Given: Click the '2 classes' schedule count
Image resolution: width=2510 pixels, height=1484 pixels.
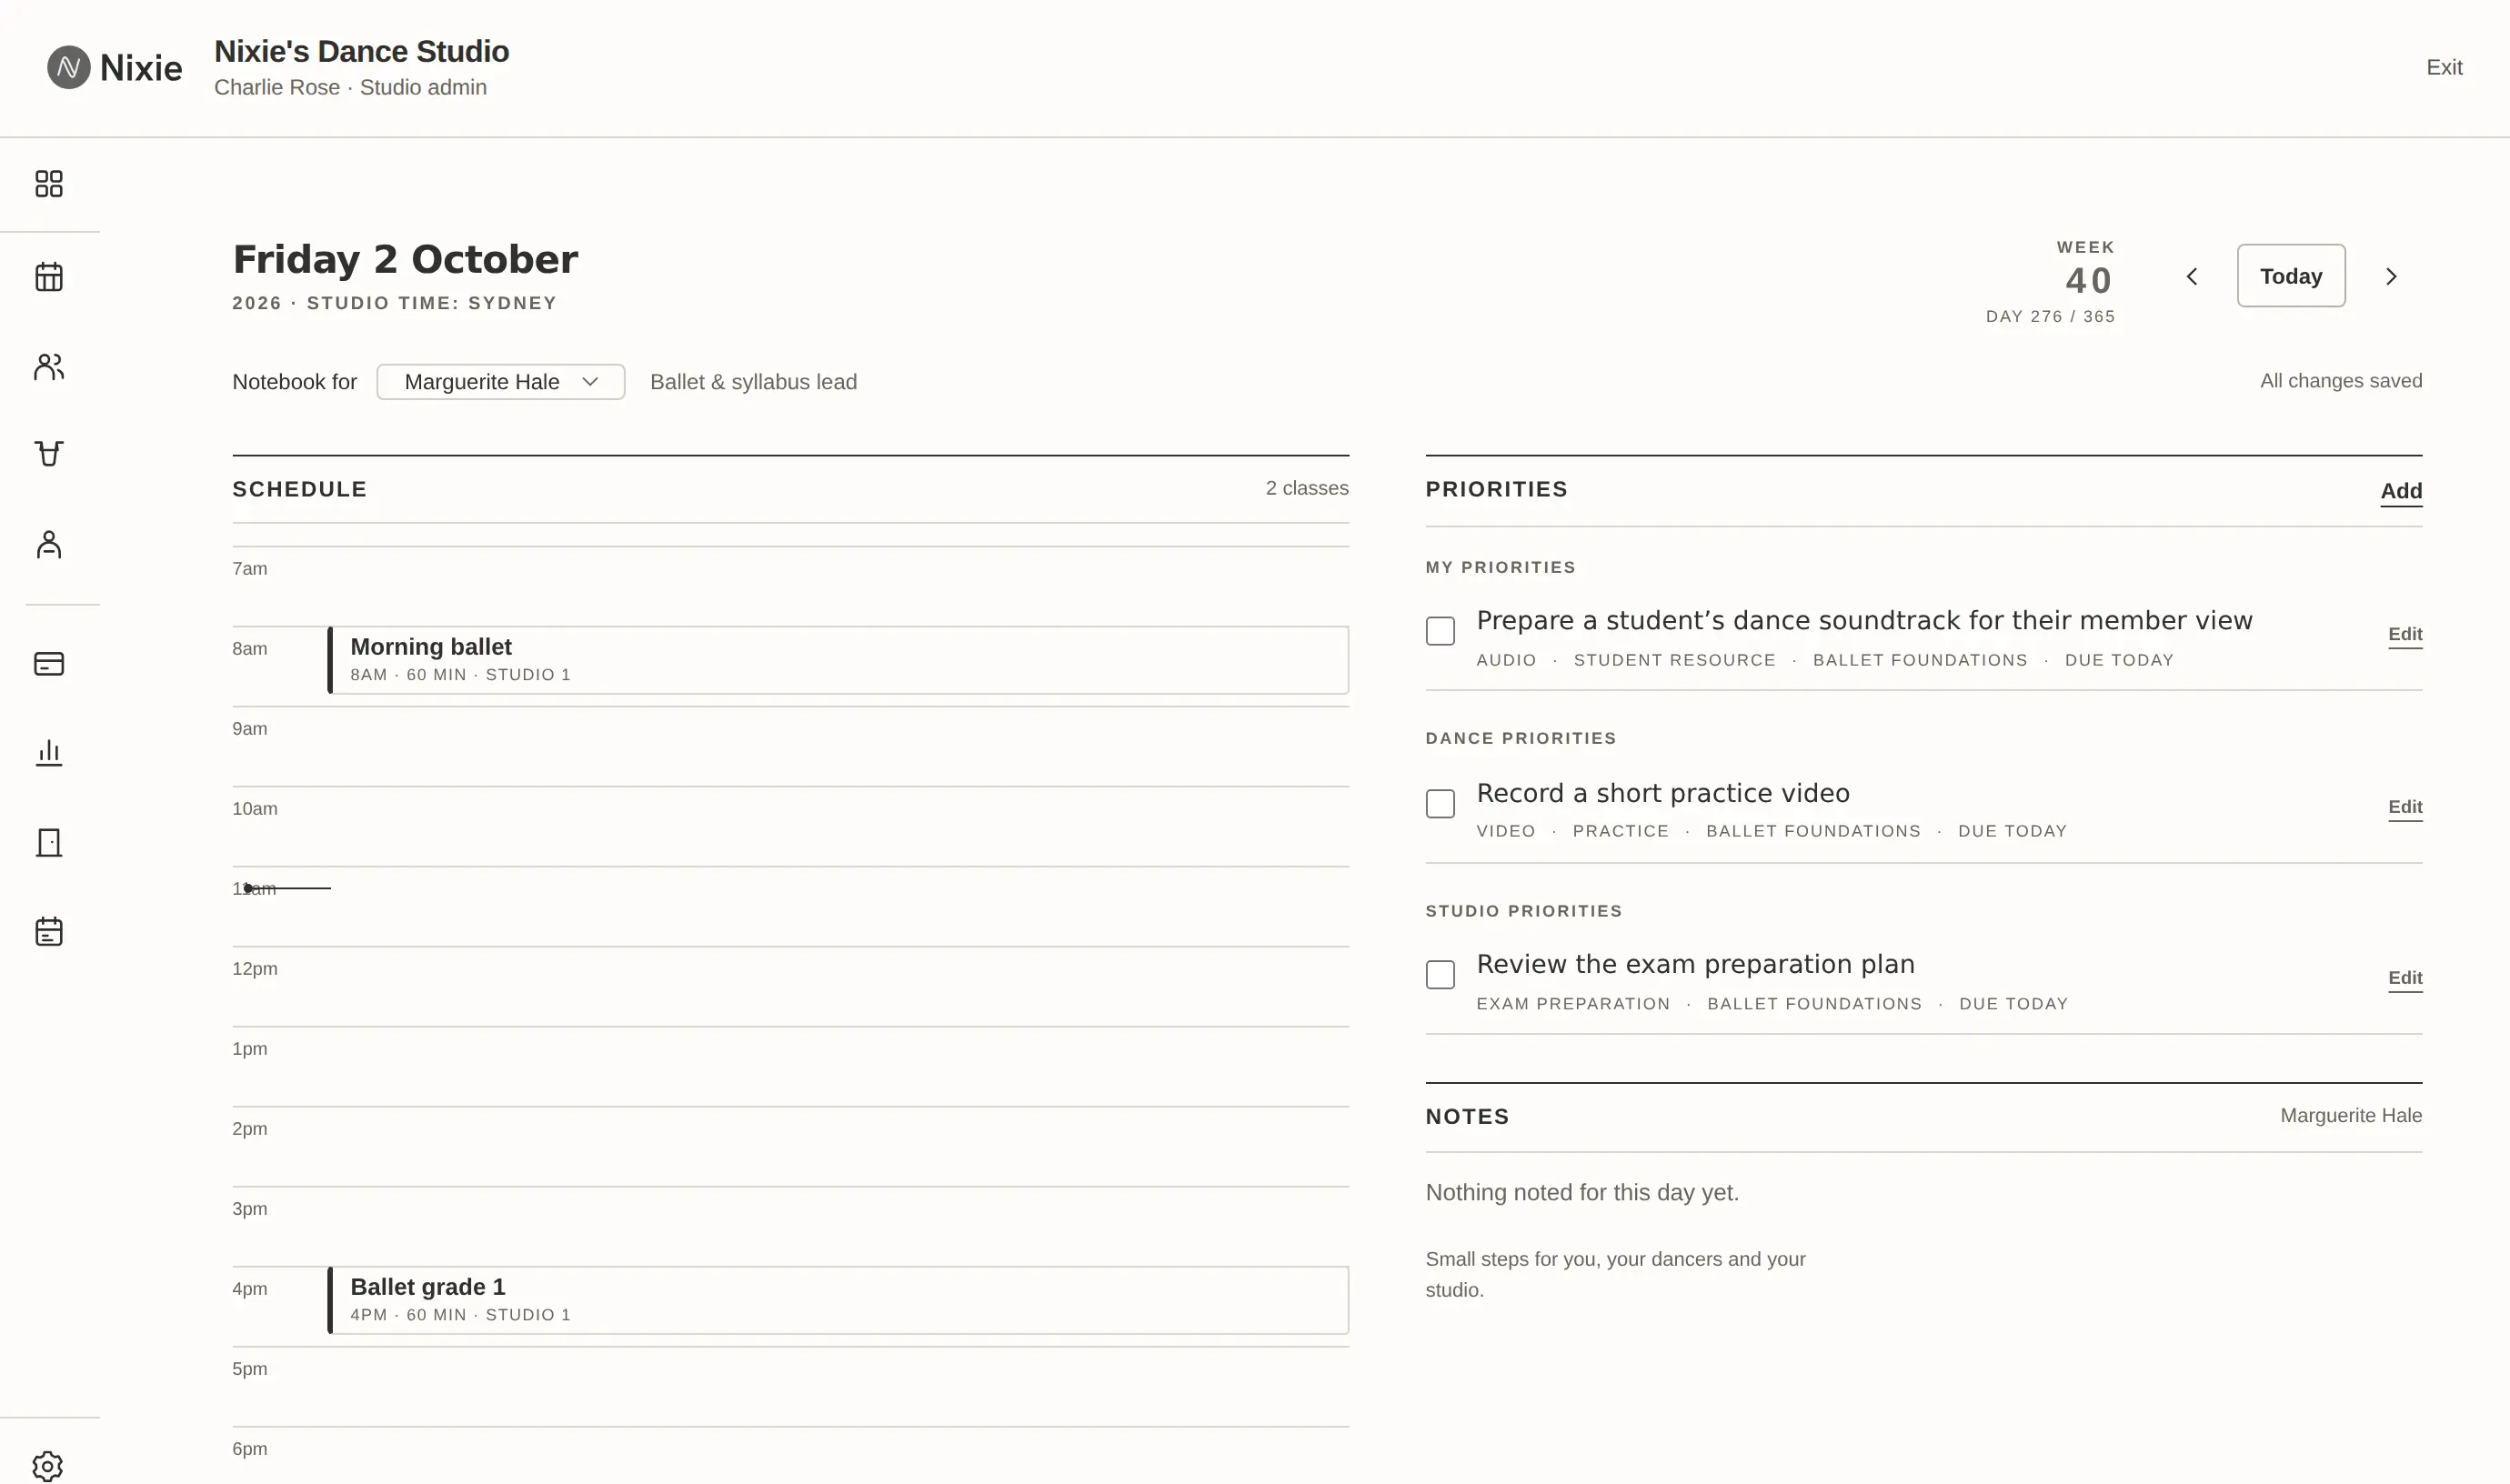Looking at the screenshot, I should coord(1307,488).
